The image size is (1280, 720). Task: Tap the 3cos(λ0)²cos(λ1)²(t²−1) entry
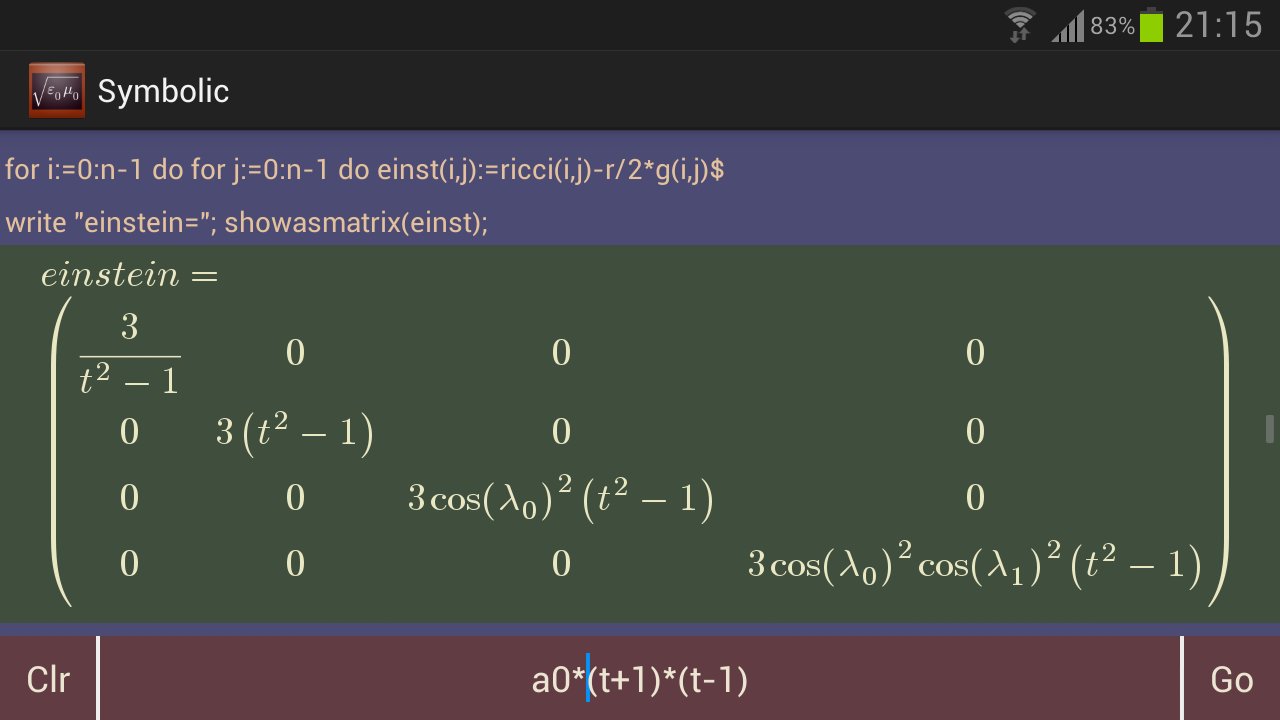click(x=975, y=565)
